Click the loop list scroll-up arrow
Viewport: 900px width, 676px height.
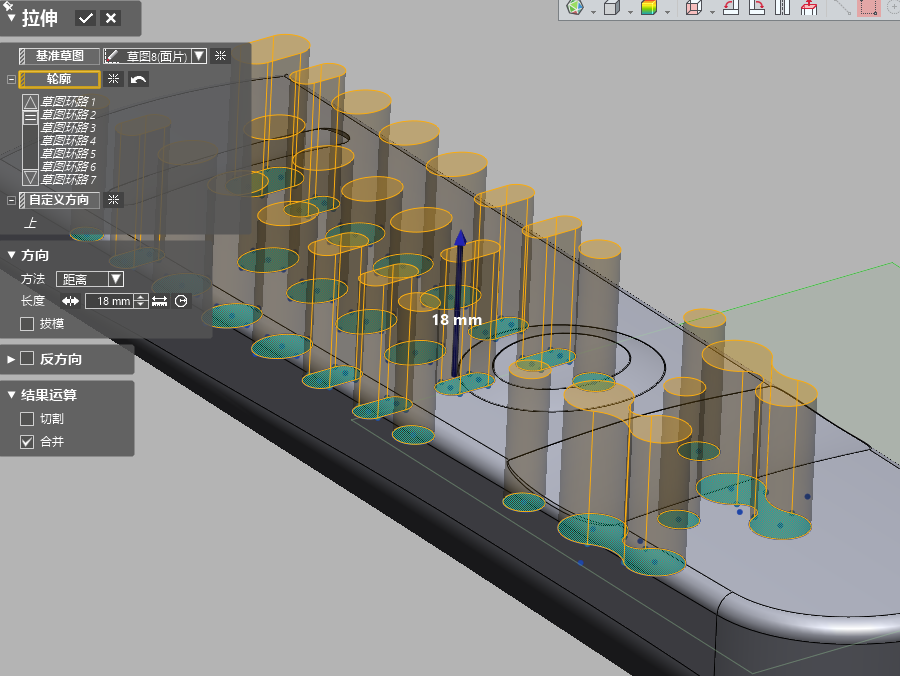point(30,102)
